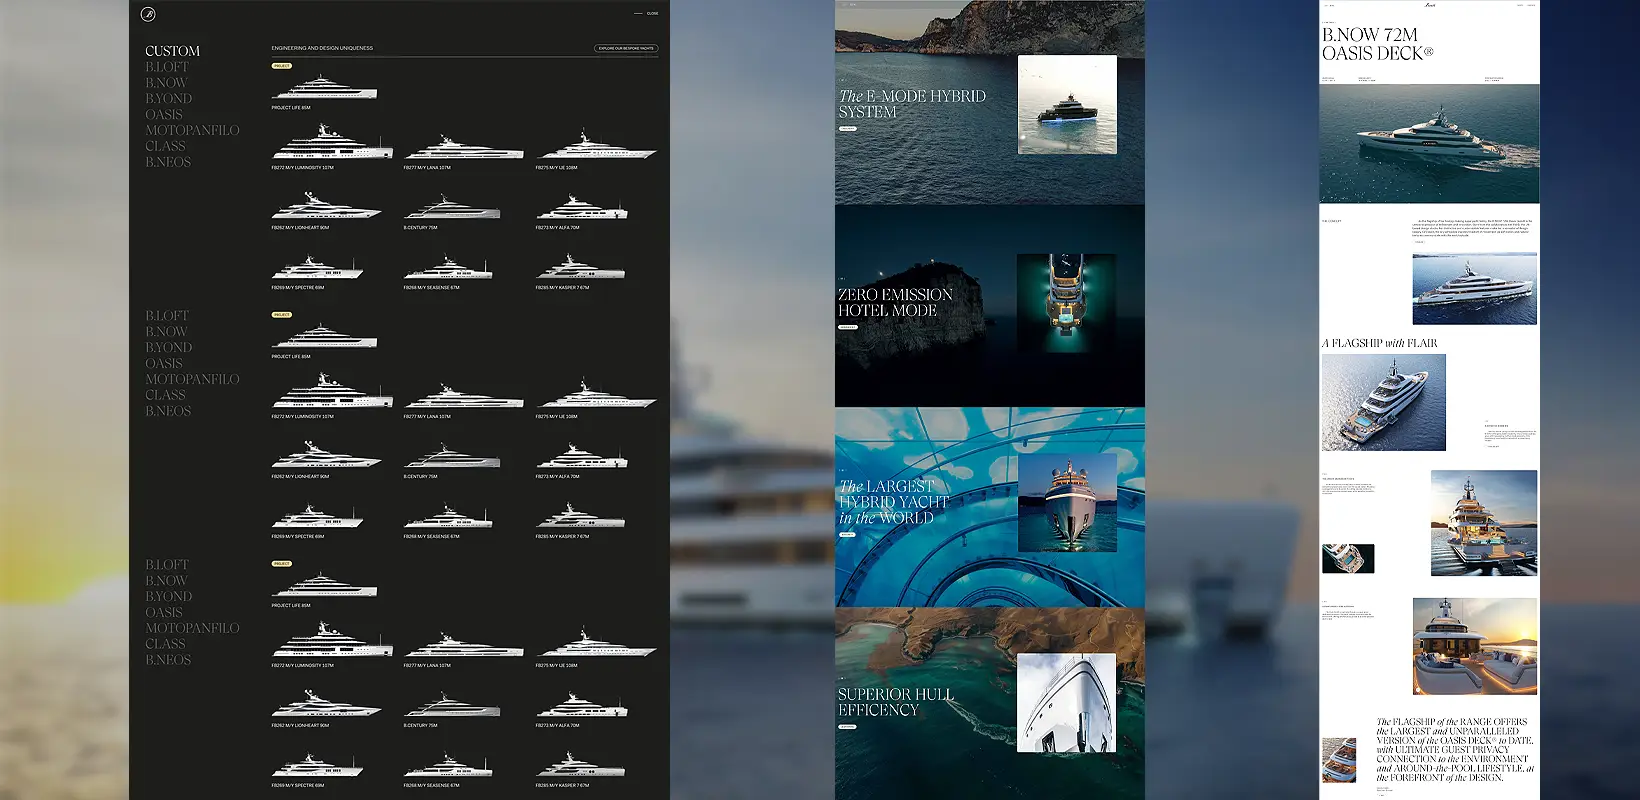This screenshot has width=1640, height=800.
Task: Click the button below Zero Emission Hotel Mode
Action: [847, 327]
